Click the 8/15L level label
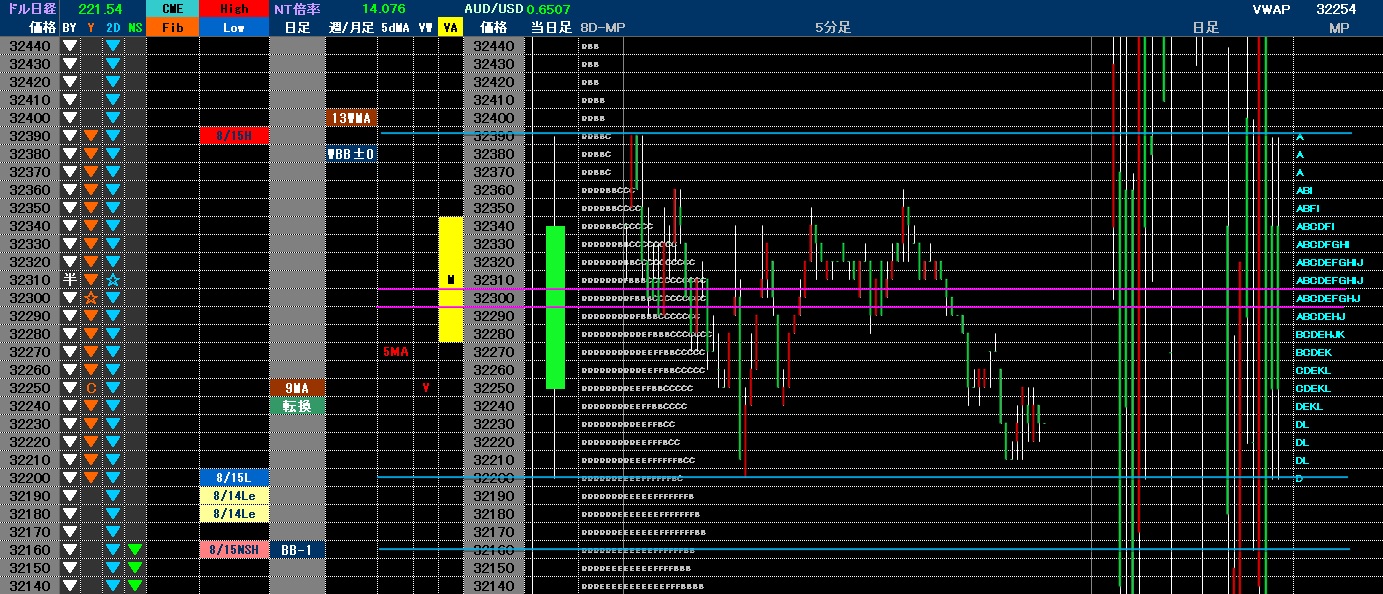This screenshot has height=594, width=1383. tap(234, 478)
